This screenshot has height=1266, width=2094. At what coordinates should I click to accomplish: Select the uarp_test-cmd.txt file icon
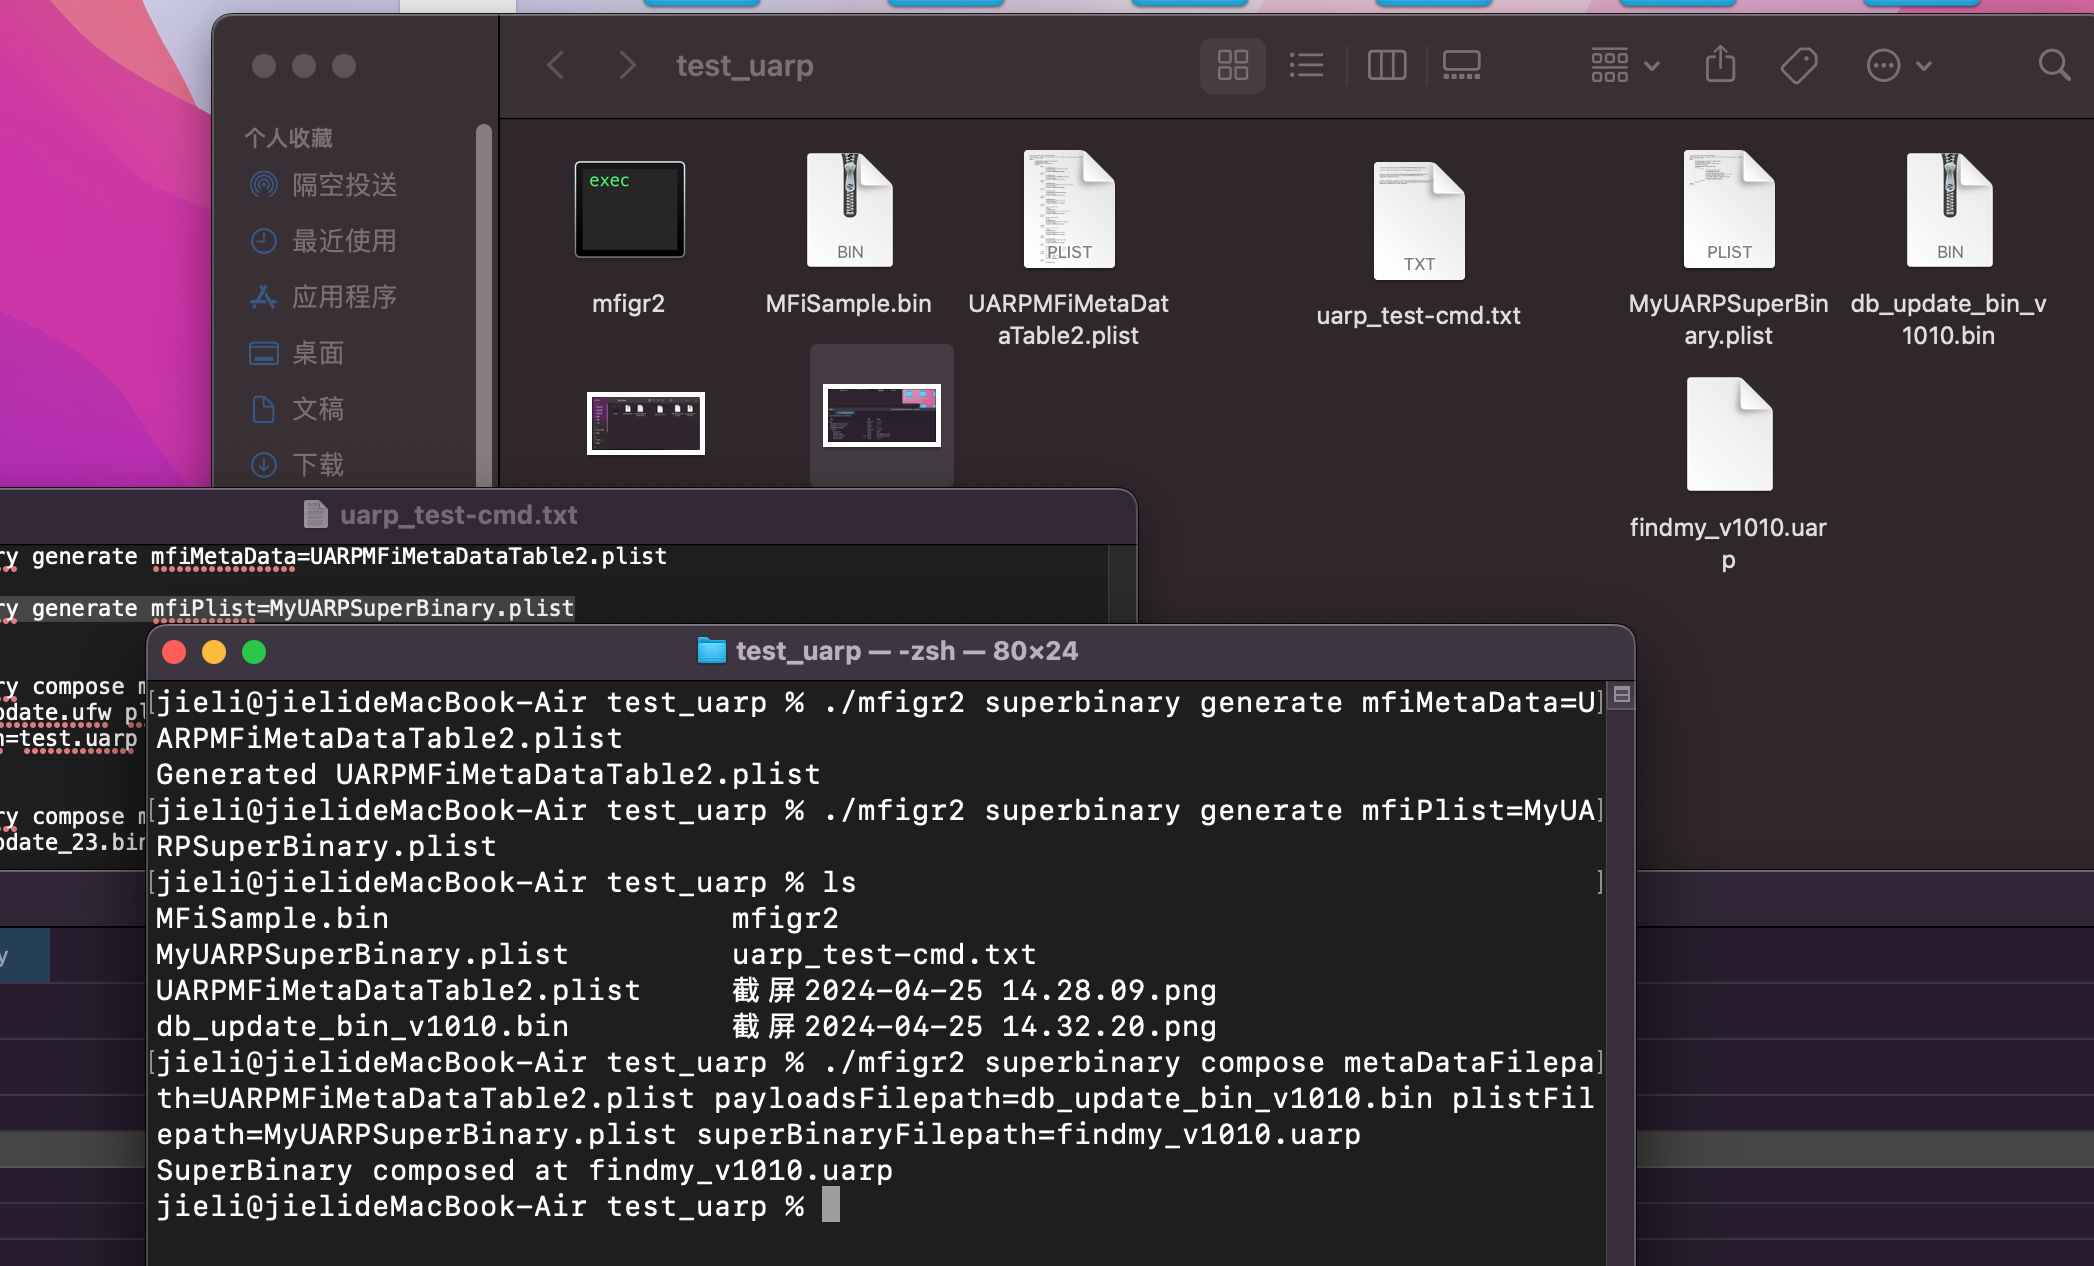[x=1418, y=220]
